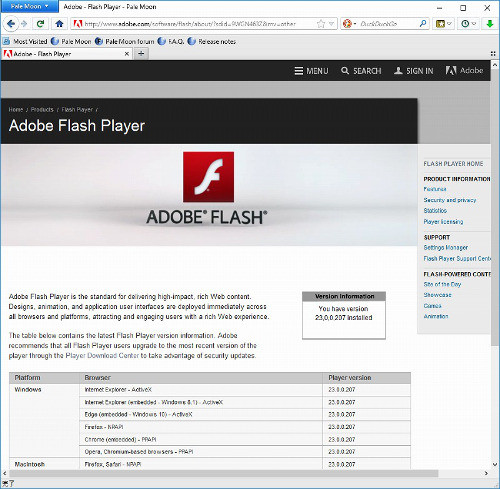Show the list of all tabs

tap(493, 54)
